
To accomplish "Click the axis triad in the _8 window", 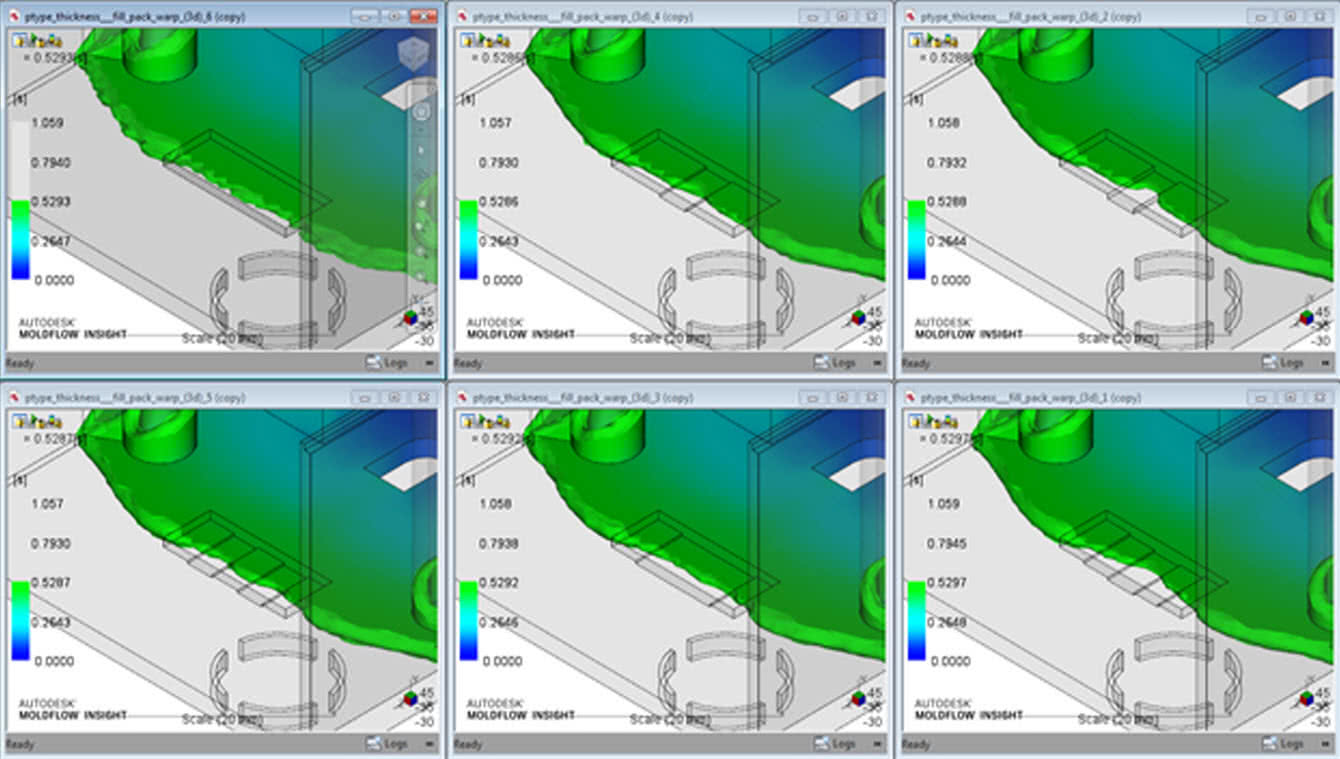I will [x=412, y=318].
